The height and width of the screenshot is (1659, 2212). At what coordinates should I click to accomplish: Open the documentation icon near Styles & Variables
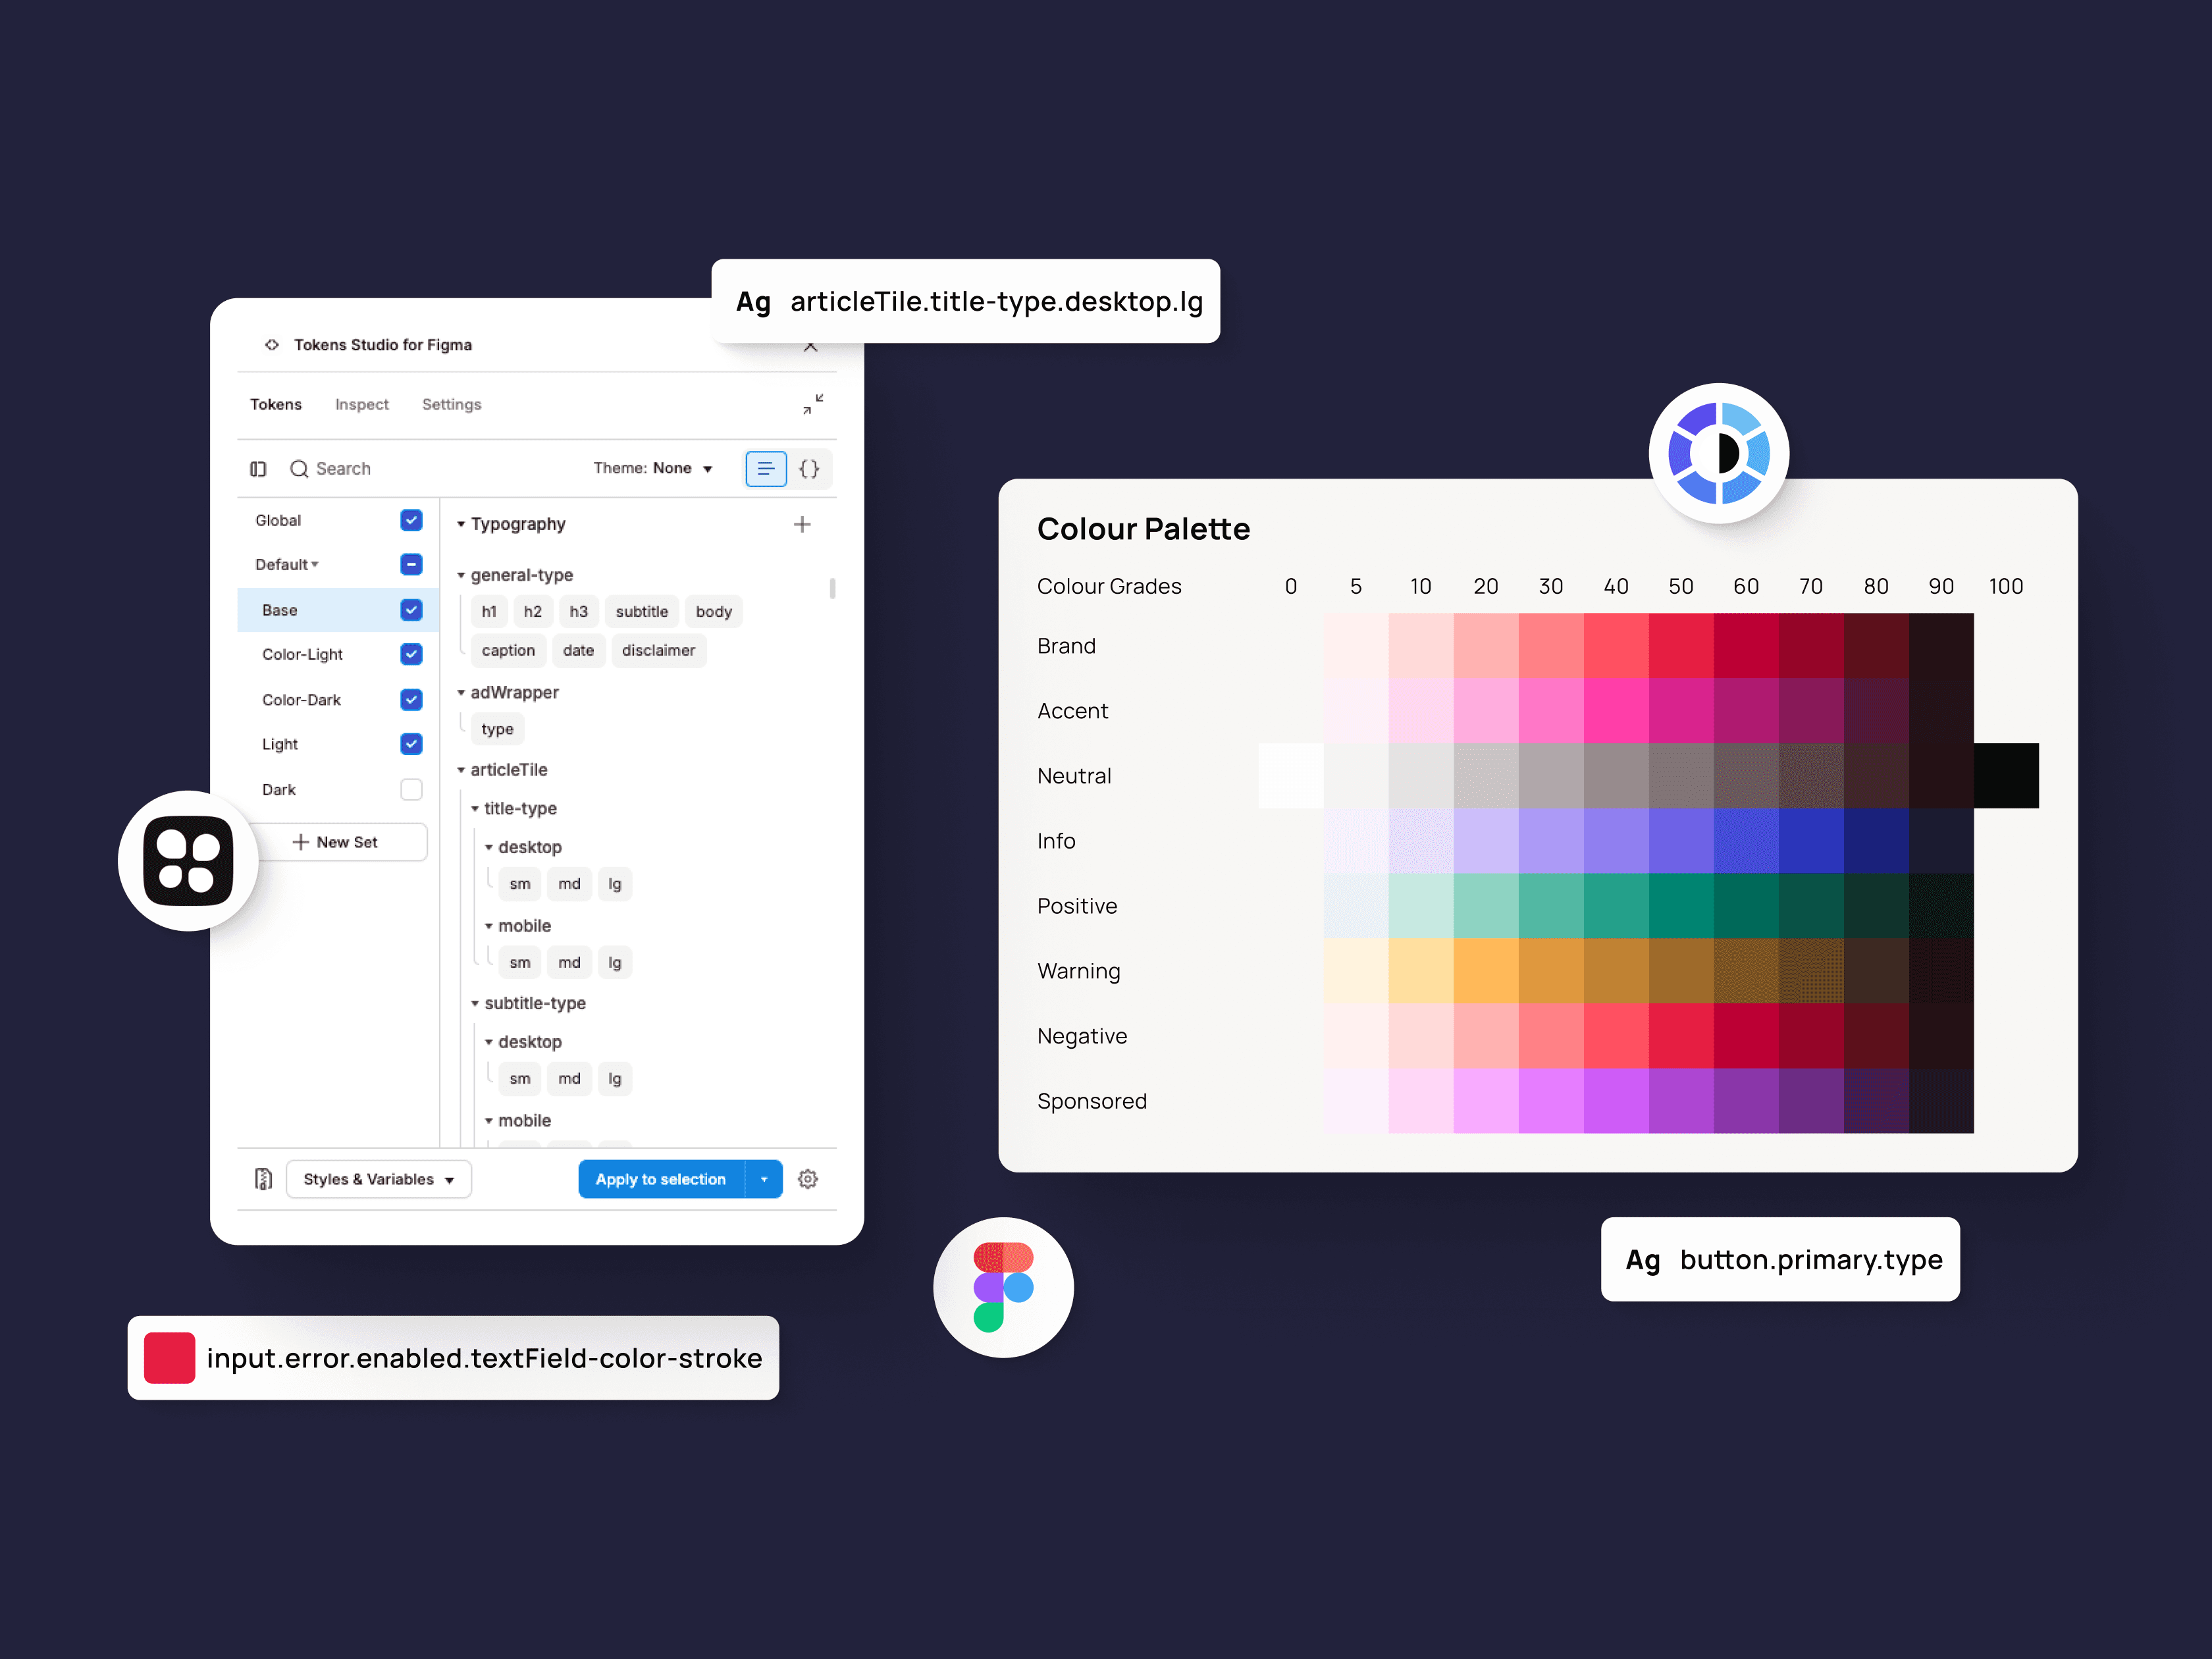(x=263, y=1179)
